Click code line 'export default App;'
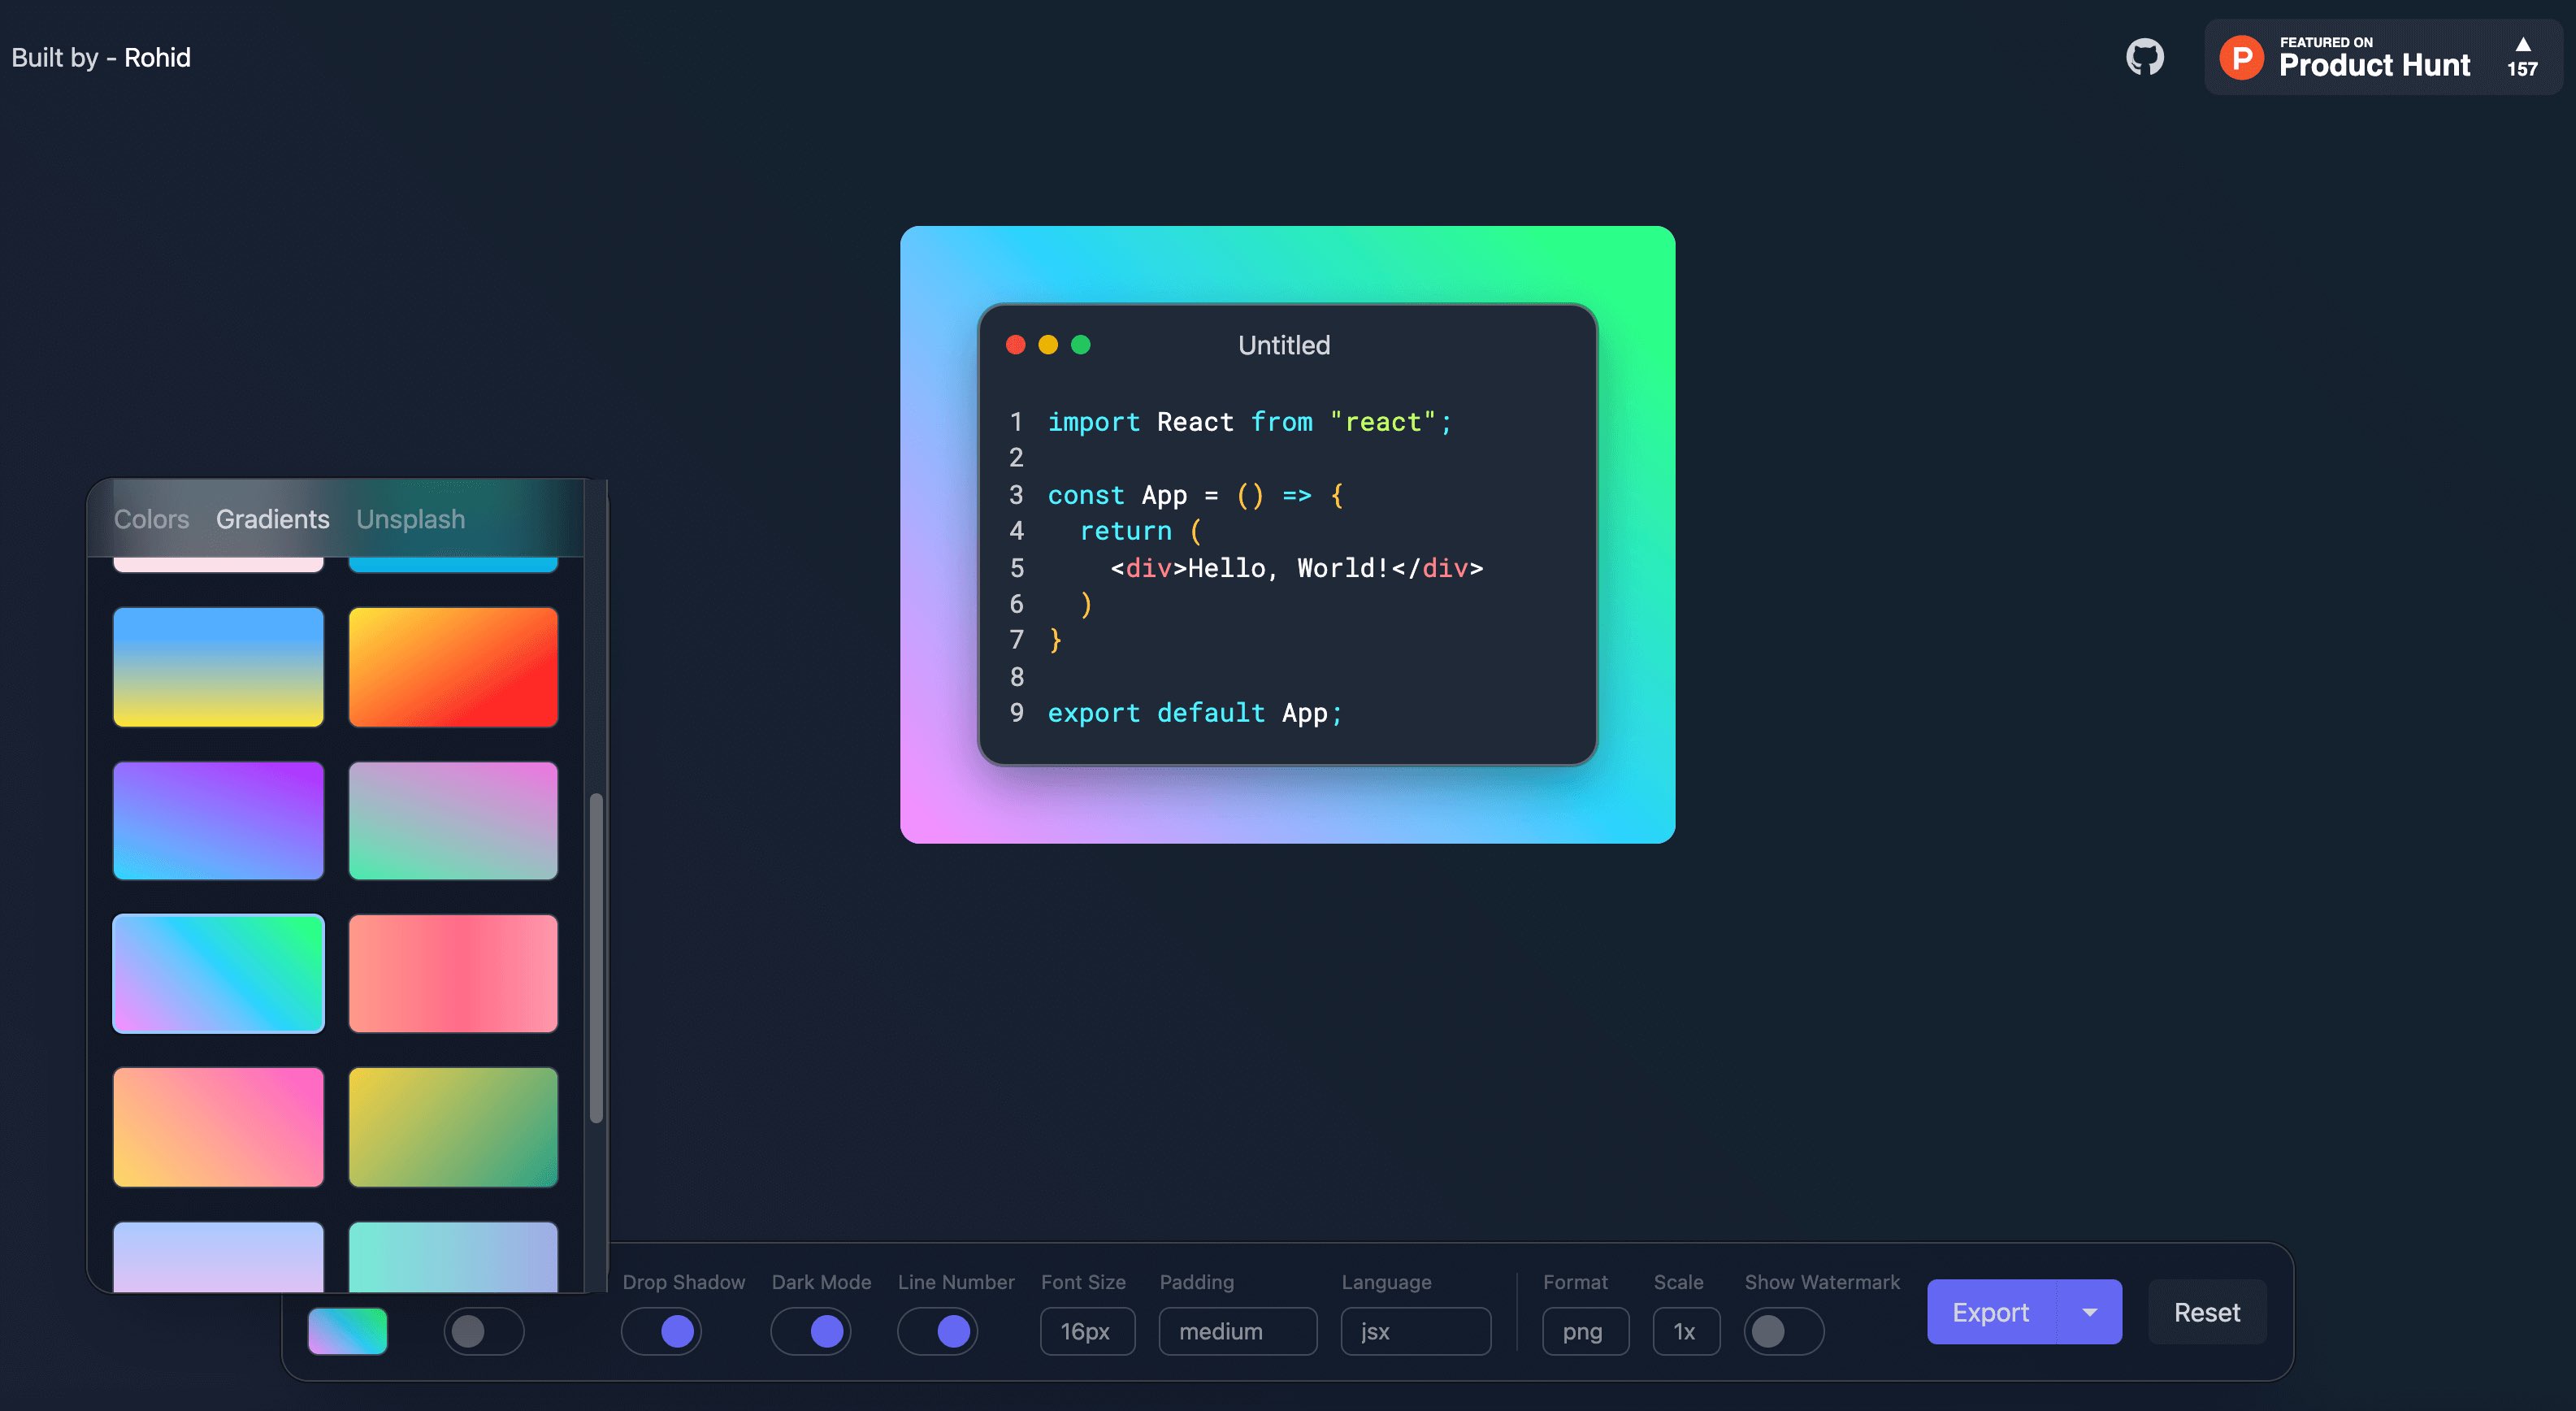This screenshot has height=1411, width=2576. pyautogui.click(x=1195, y=713)
